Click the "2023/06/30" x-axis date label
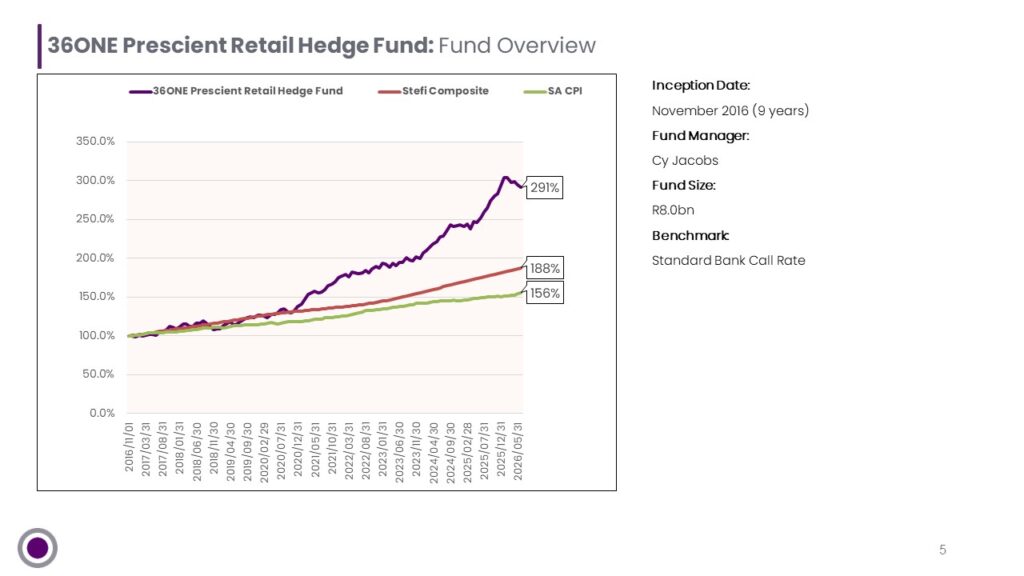 coord(399,452)
